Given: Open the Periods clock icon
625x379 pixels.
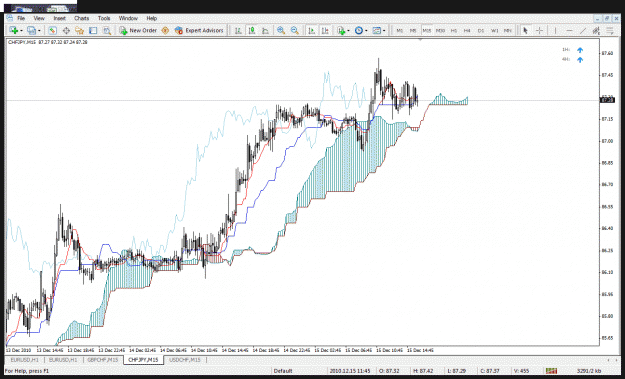Looking at the screenshot, I should pyautogui.click(x=359, y=30).
